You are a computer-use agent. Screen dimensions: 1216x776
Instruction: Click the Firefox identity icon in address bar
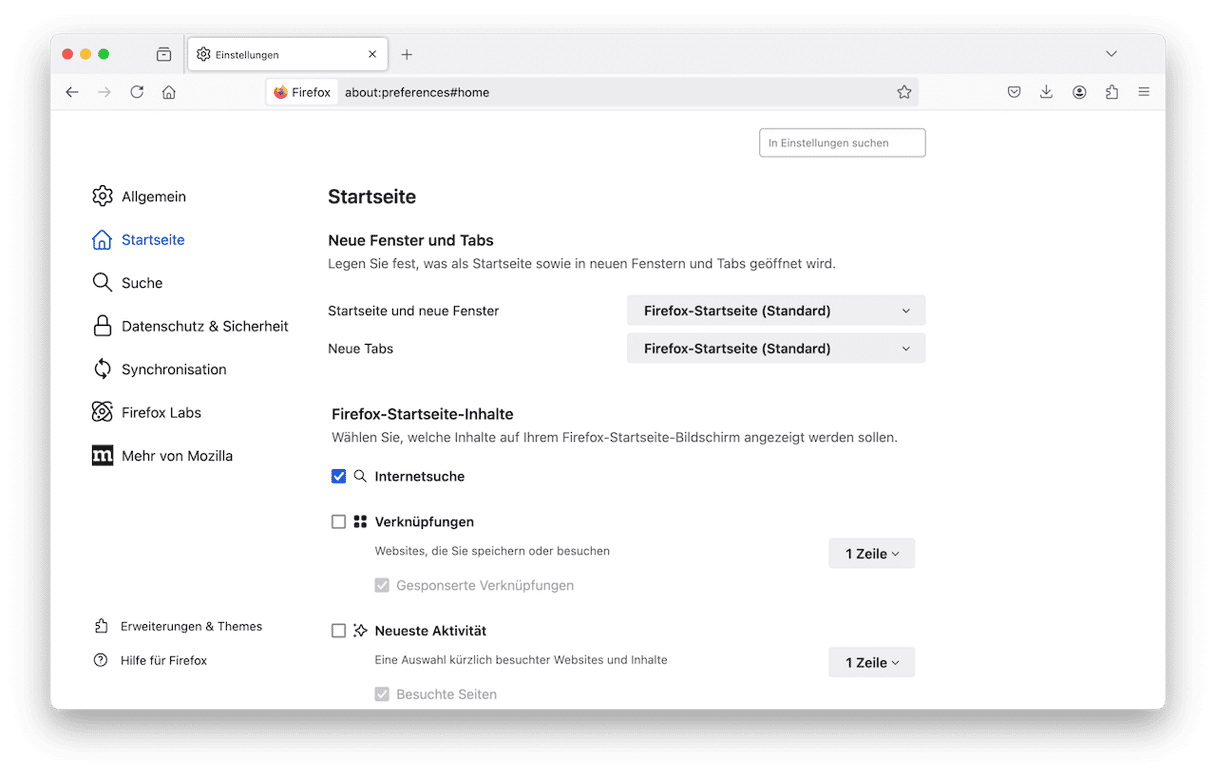pos(281,92)
